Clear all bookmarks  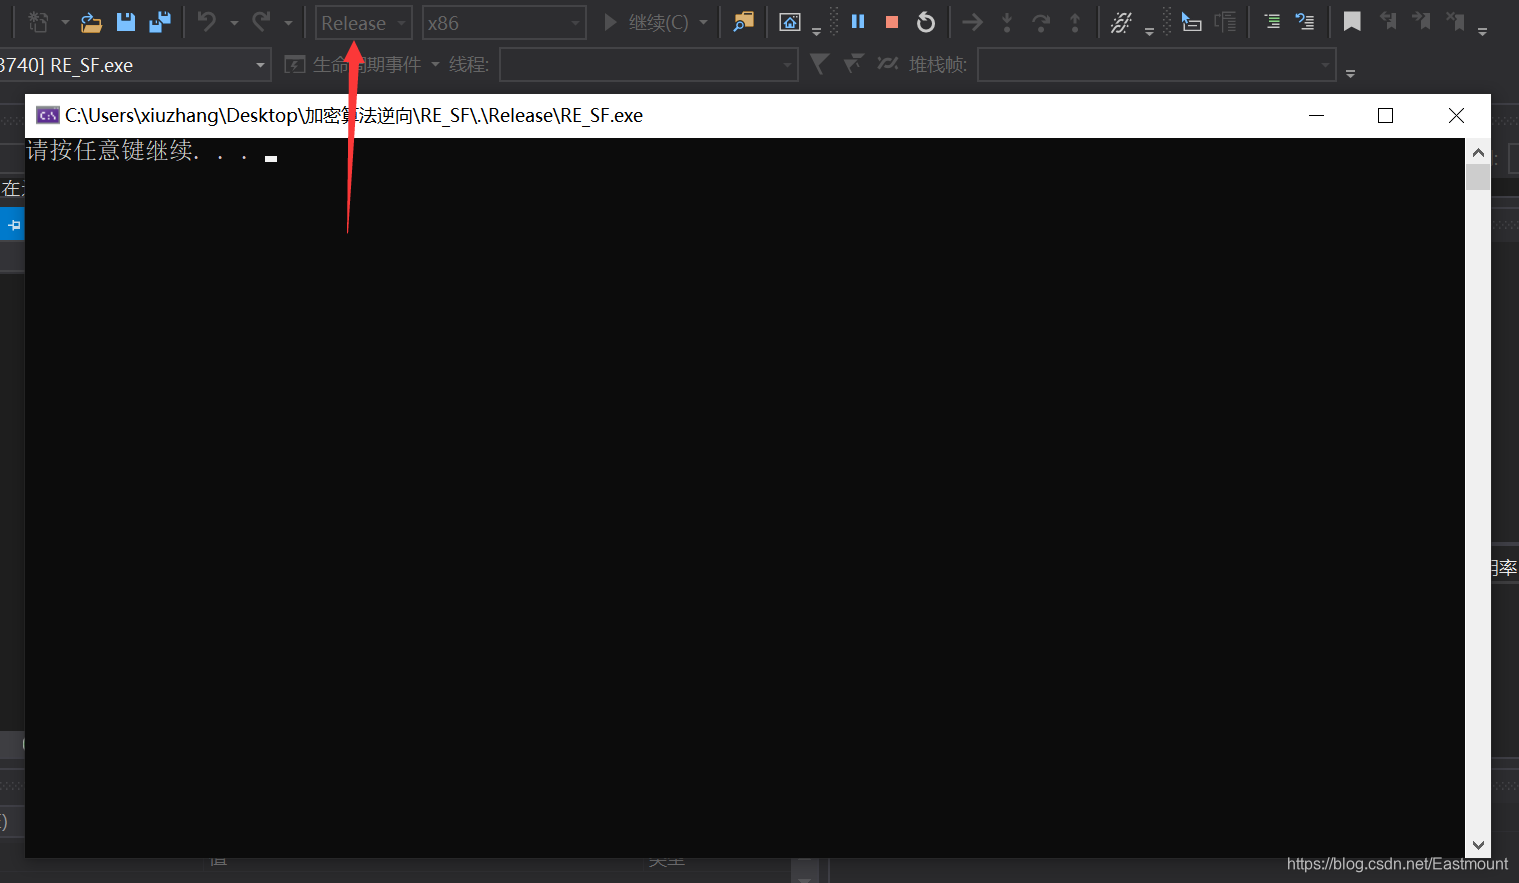pos(1455,22)
